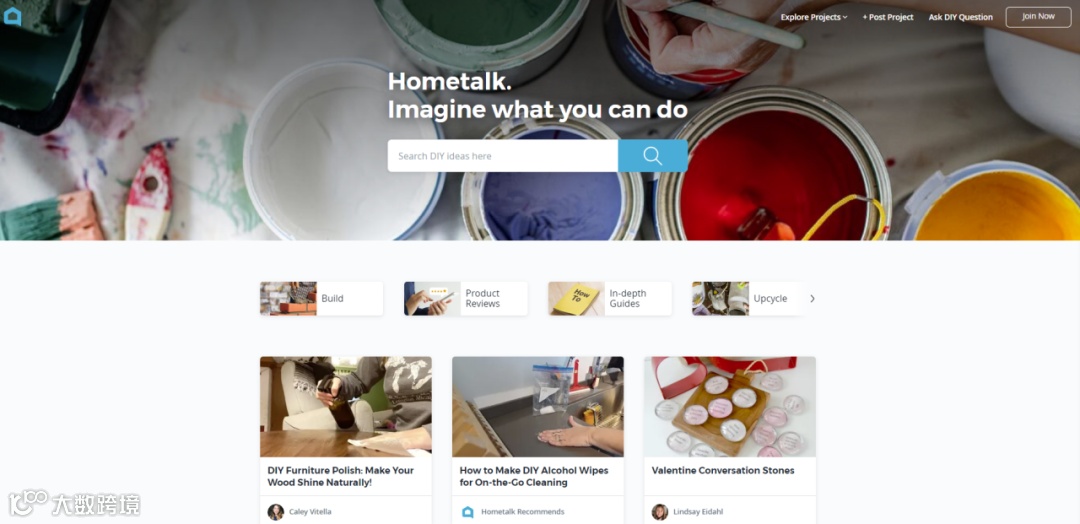Open Valentine Conversation Stones title link
Screen dimensions: 1080x524
[x=723, y=470]
